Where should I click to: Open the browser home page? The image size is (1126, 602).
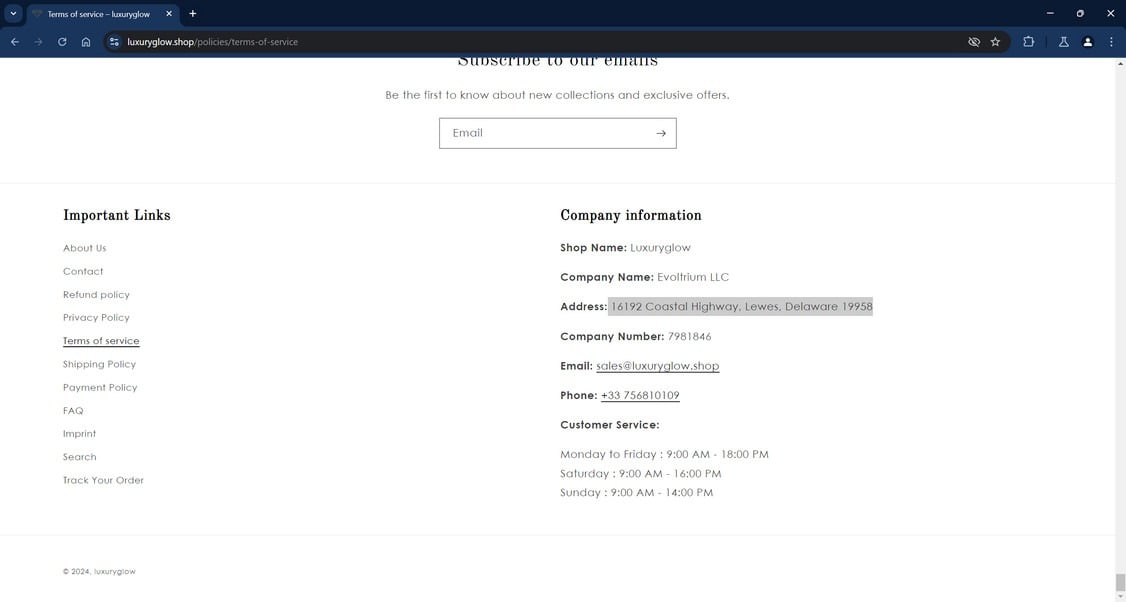86,42
